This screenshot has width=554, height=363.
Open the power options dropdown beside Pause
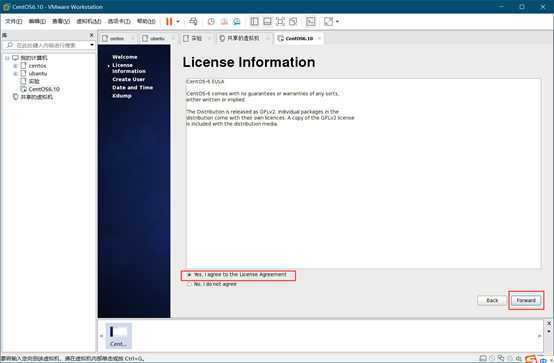[178, 22]
